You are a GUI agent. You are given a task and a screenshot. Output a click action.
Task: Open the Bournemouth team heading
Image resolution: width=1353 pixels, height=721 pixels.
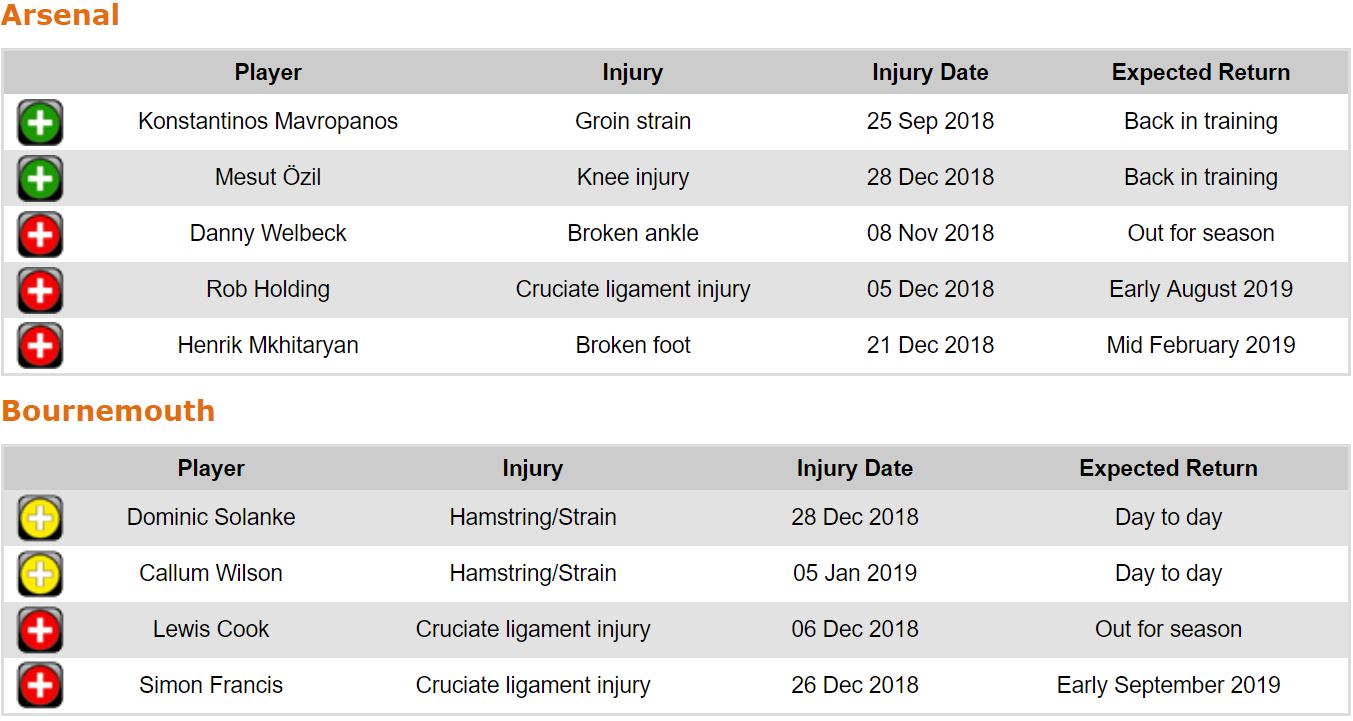[x=108, y=411]
